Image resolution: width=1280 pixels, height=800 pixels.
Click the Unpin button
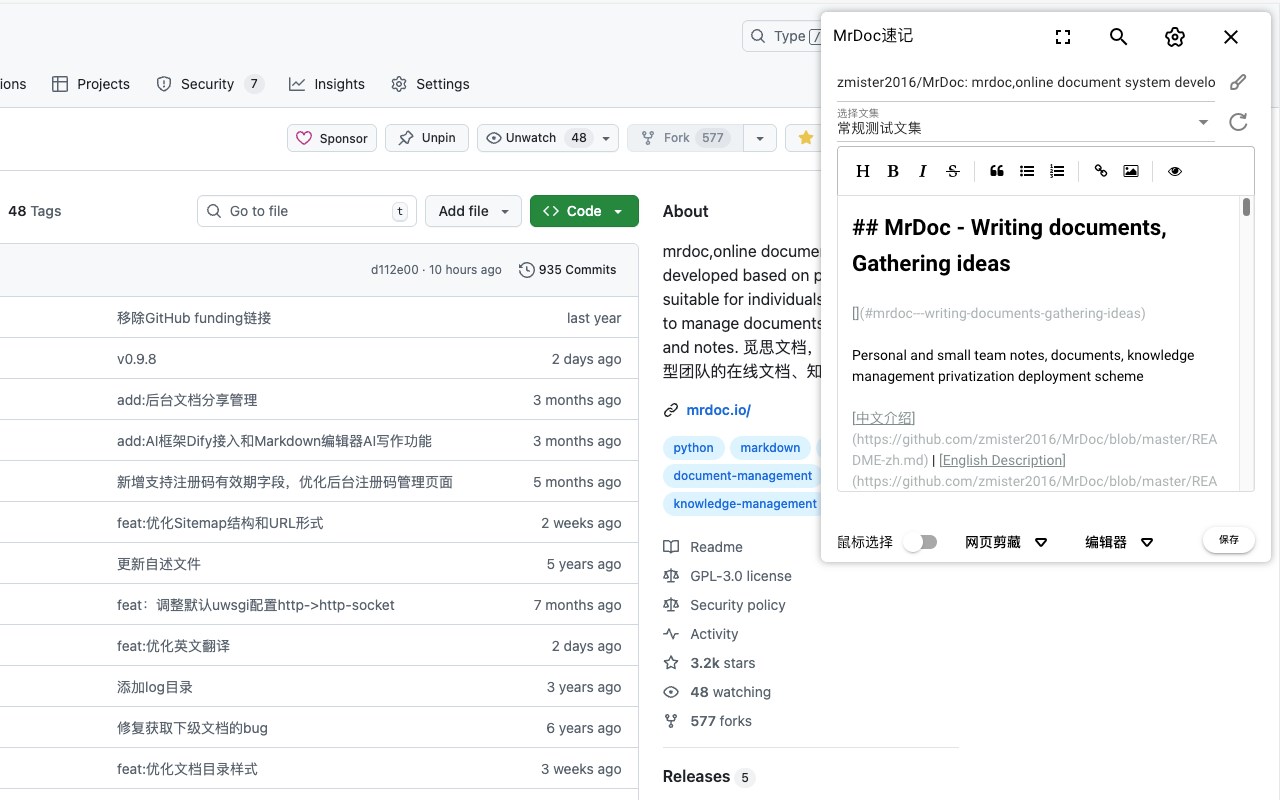(x=427, y=138)
